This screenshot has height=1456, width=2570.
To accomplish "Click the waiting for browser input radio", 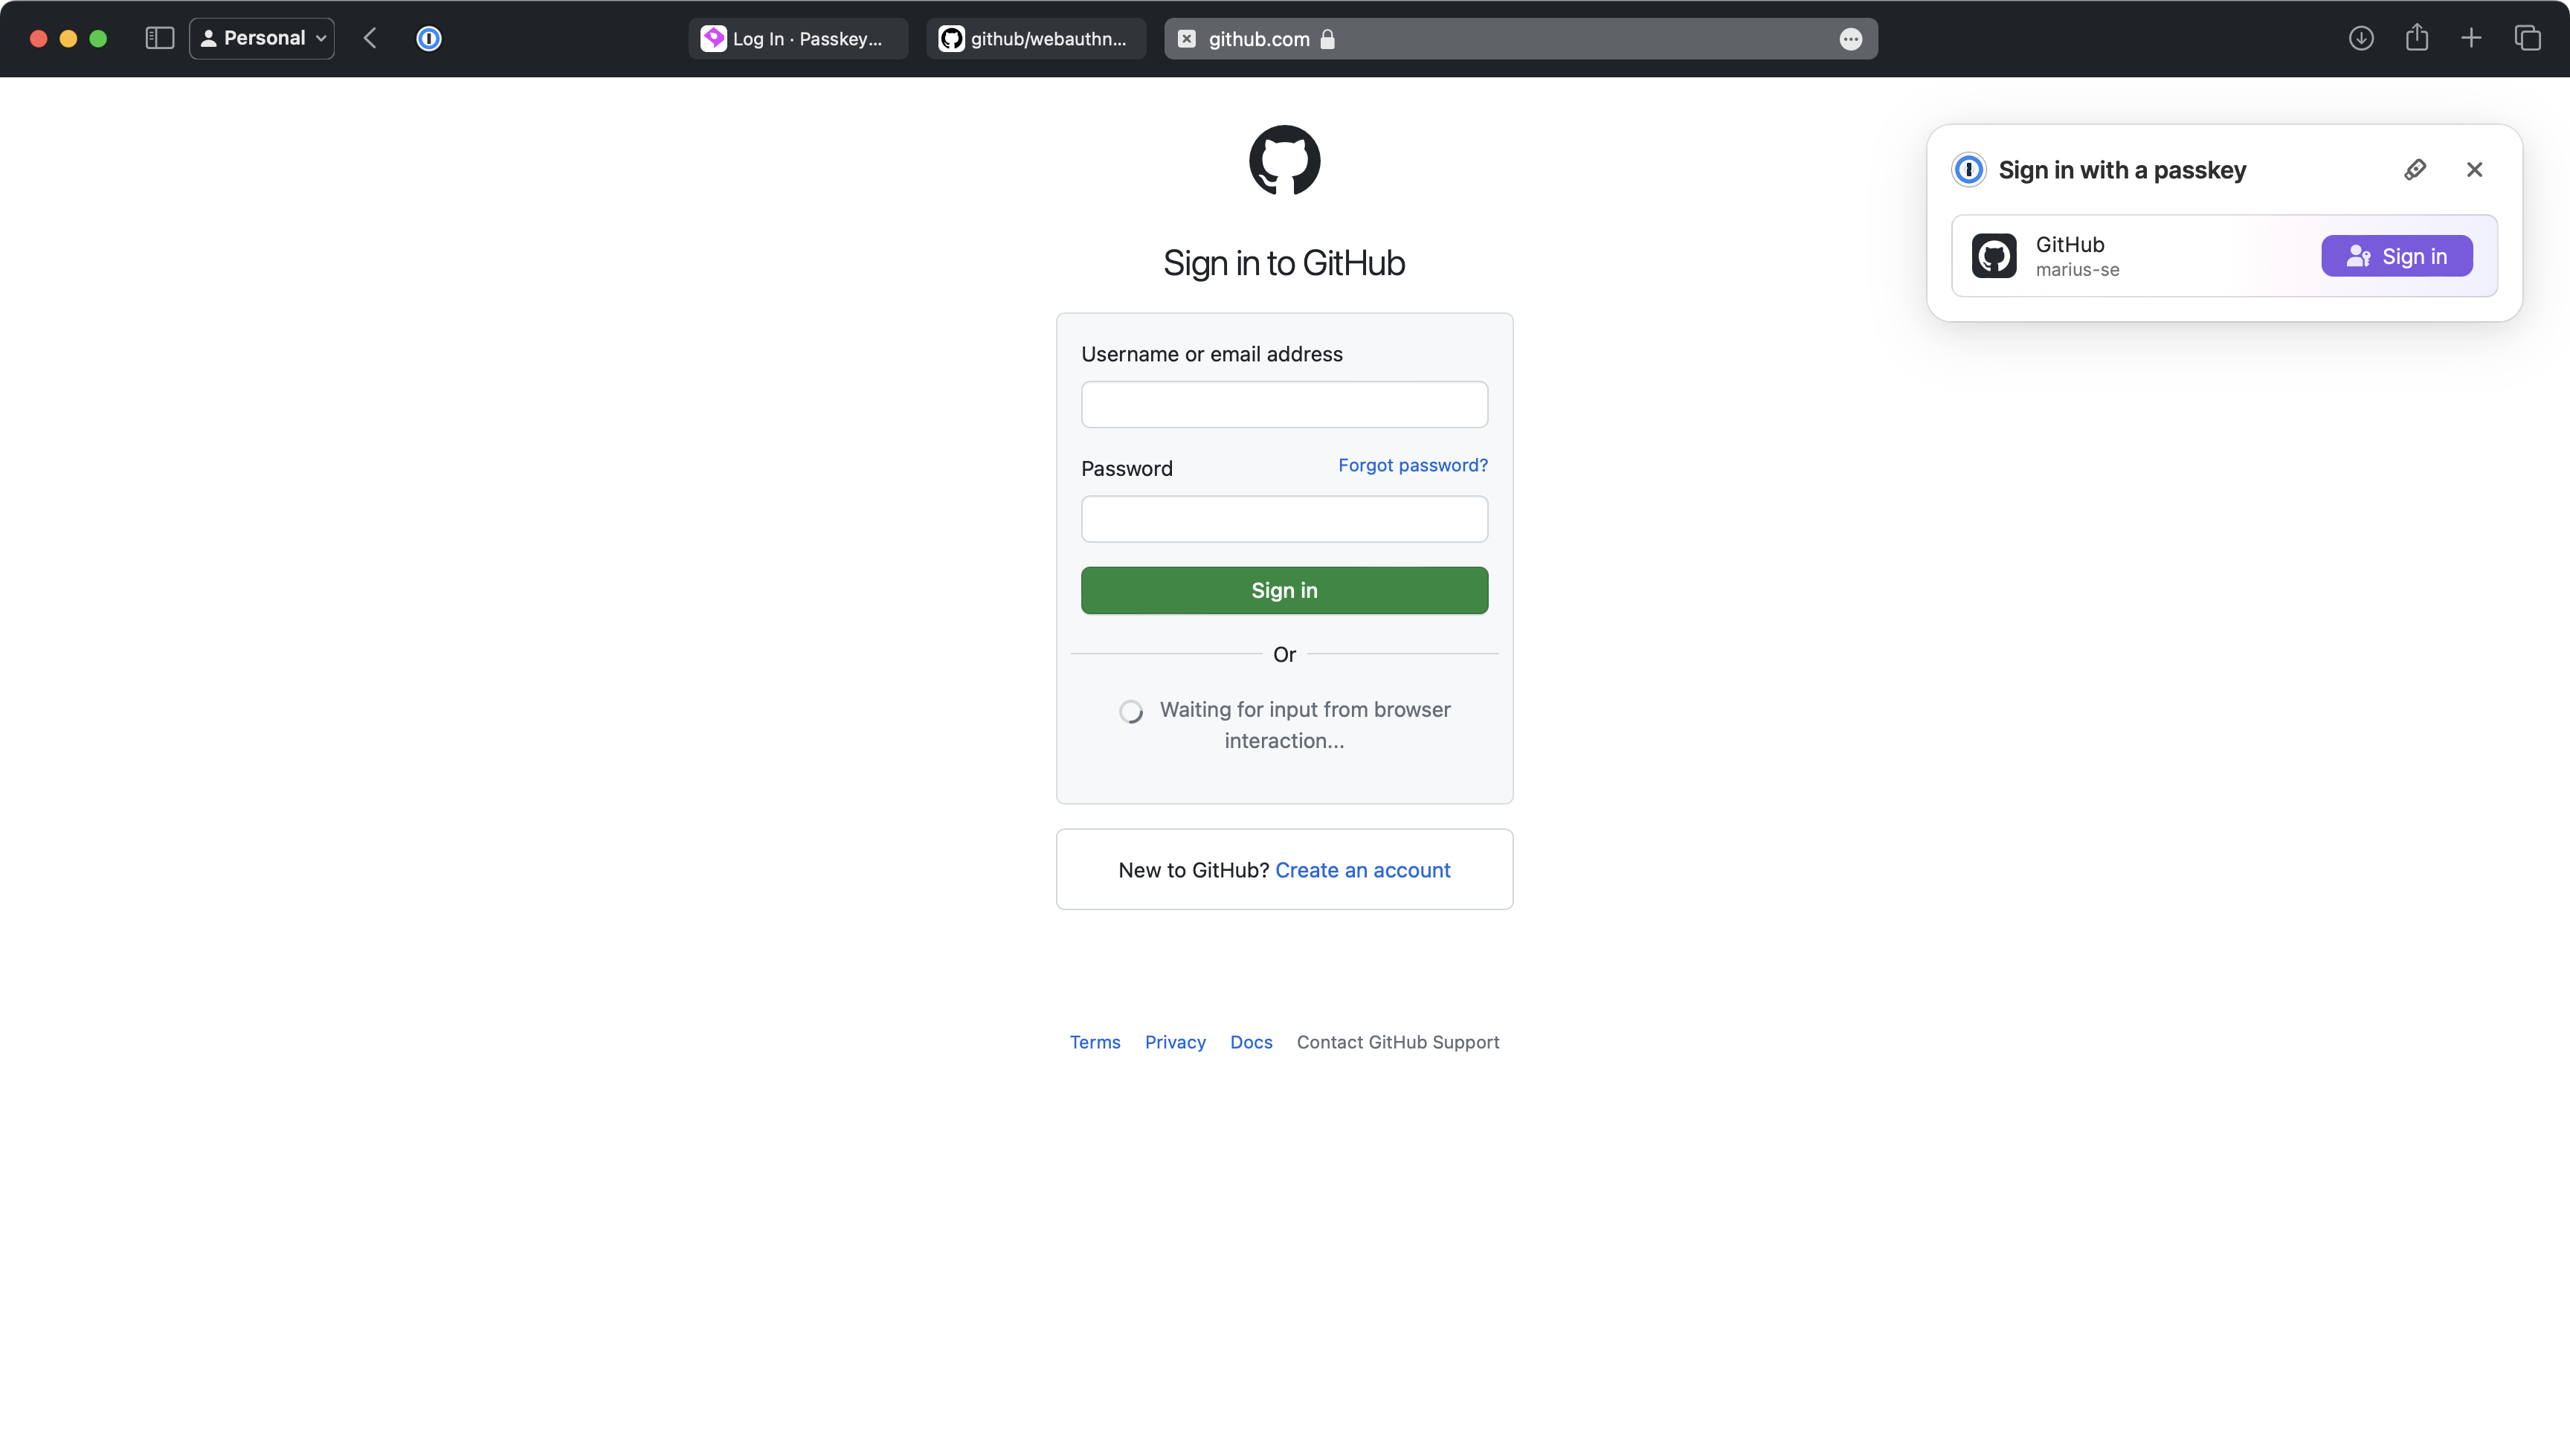I will click(1130, 709).
